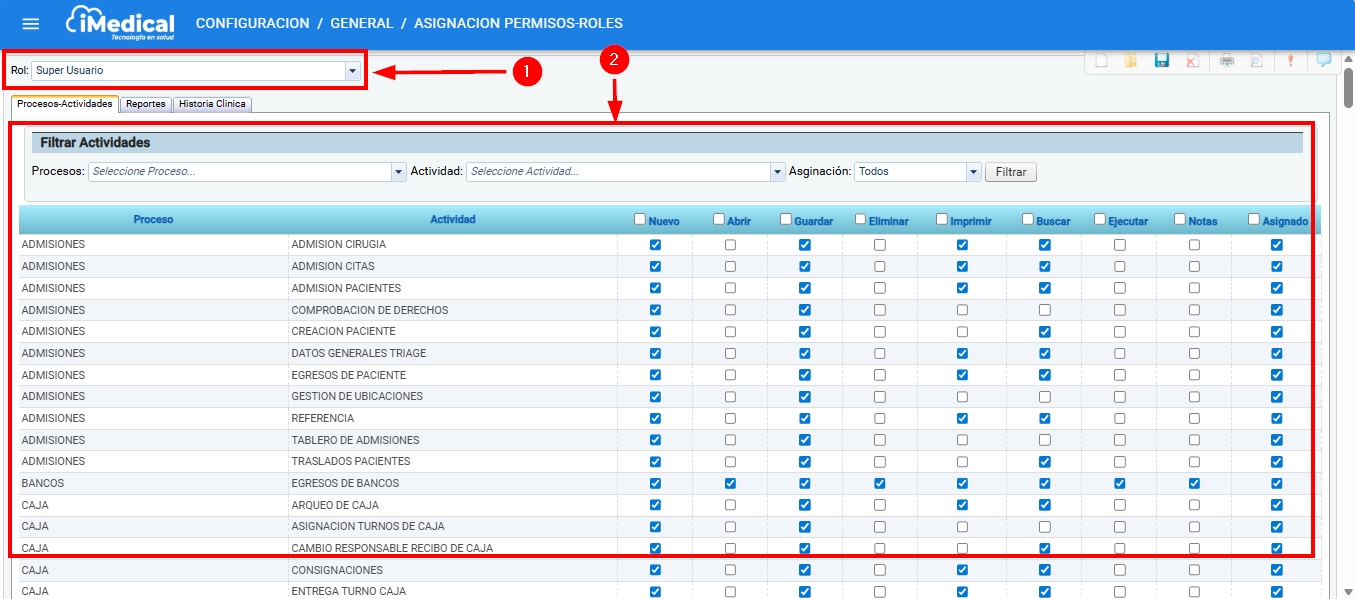Open the hamburger navigation menu
1355x599 pixels.
click(x=31, y=24)
